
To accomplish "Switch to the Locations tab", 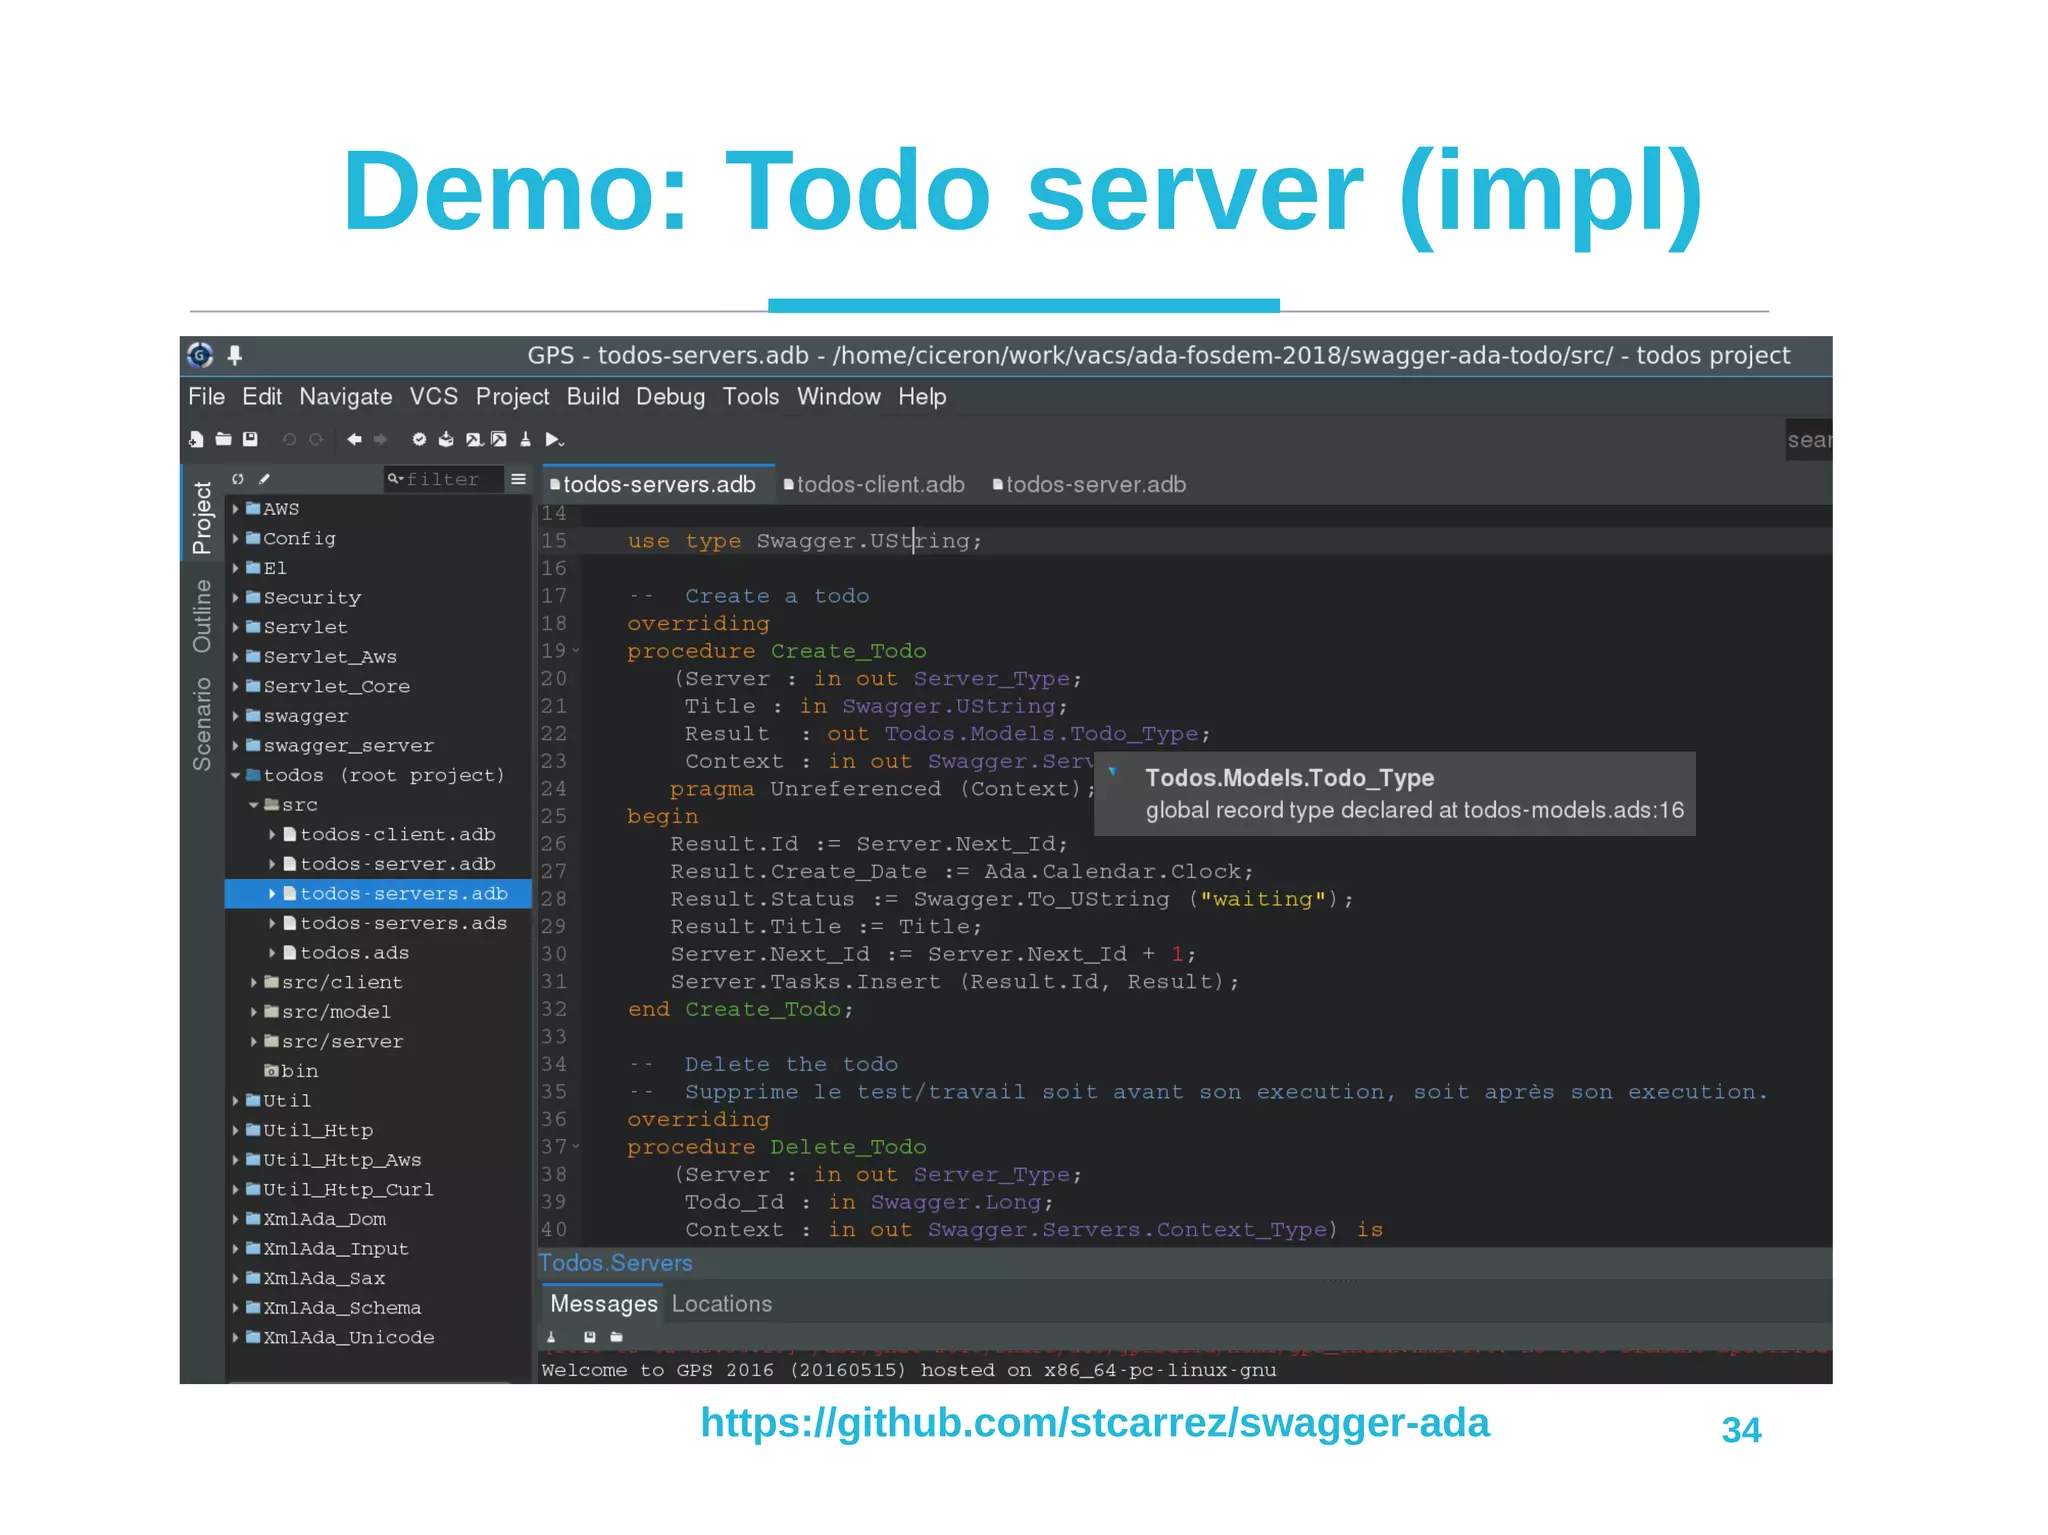I will (x=722, y=1304).
